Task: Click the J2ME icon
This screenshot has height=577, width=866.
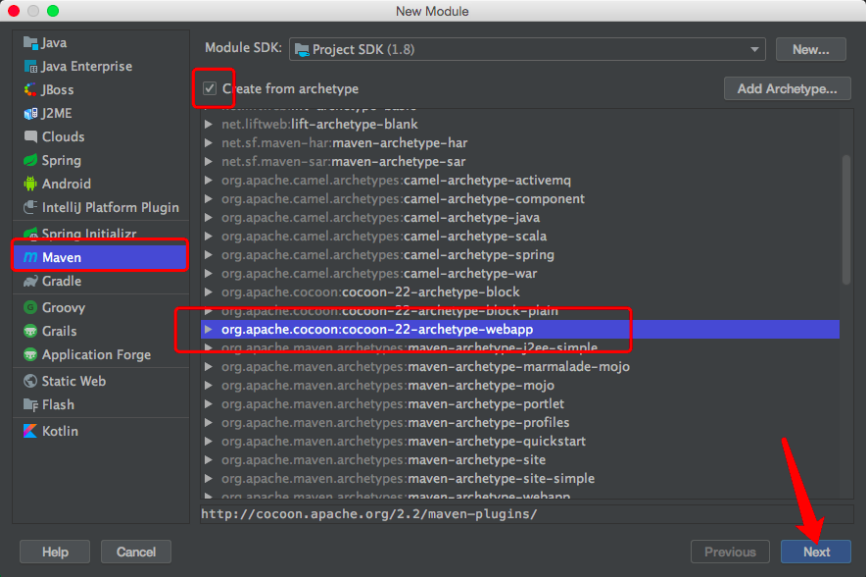Action: [x=30, y=113]
